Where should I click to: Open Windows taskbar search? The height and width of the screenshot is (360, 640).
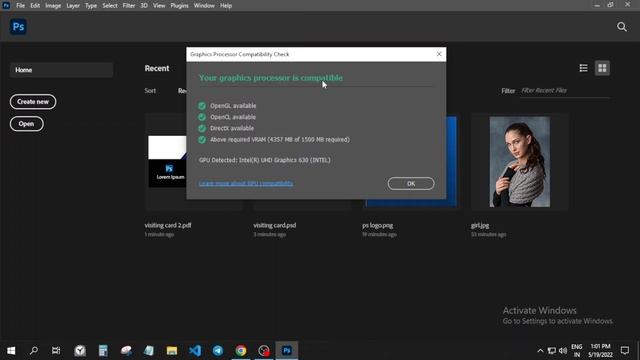pyautogui.click(x=34, y=351)
